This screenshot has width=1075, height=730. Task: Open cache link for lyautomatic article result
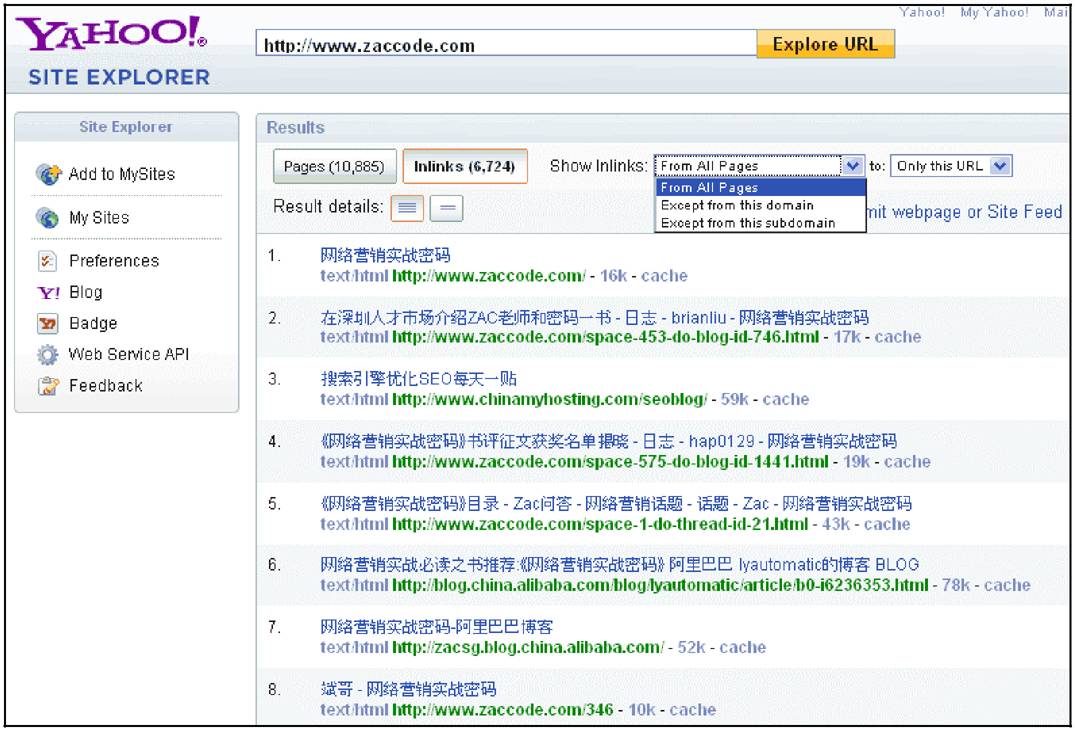point(1007,585)
